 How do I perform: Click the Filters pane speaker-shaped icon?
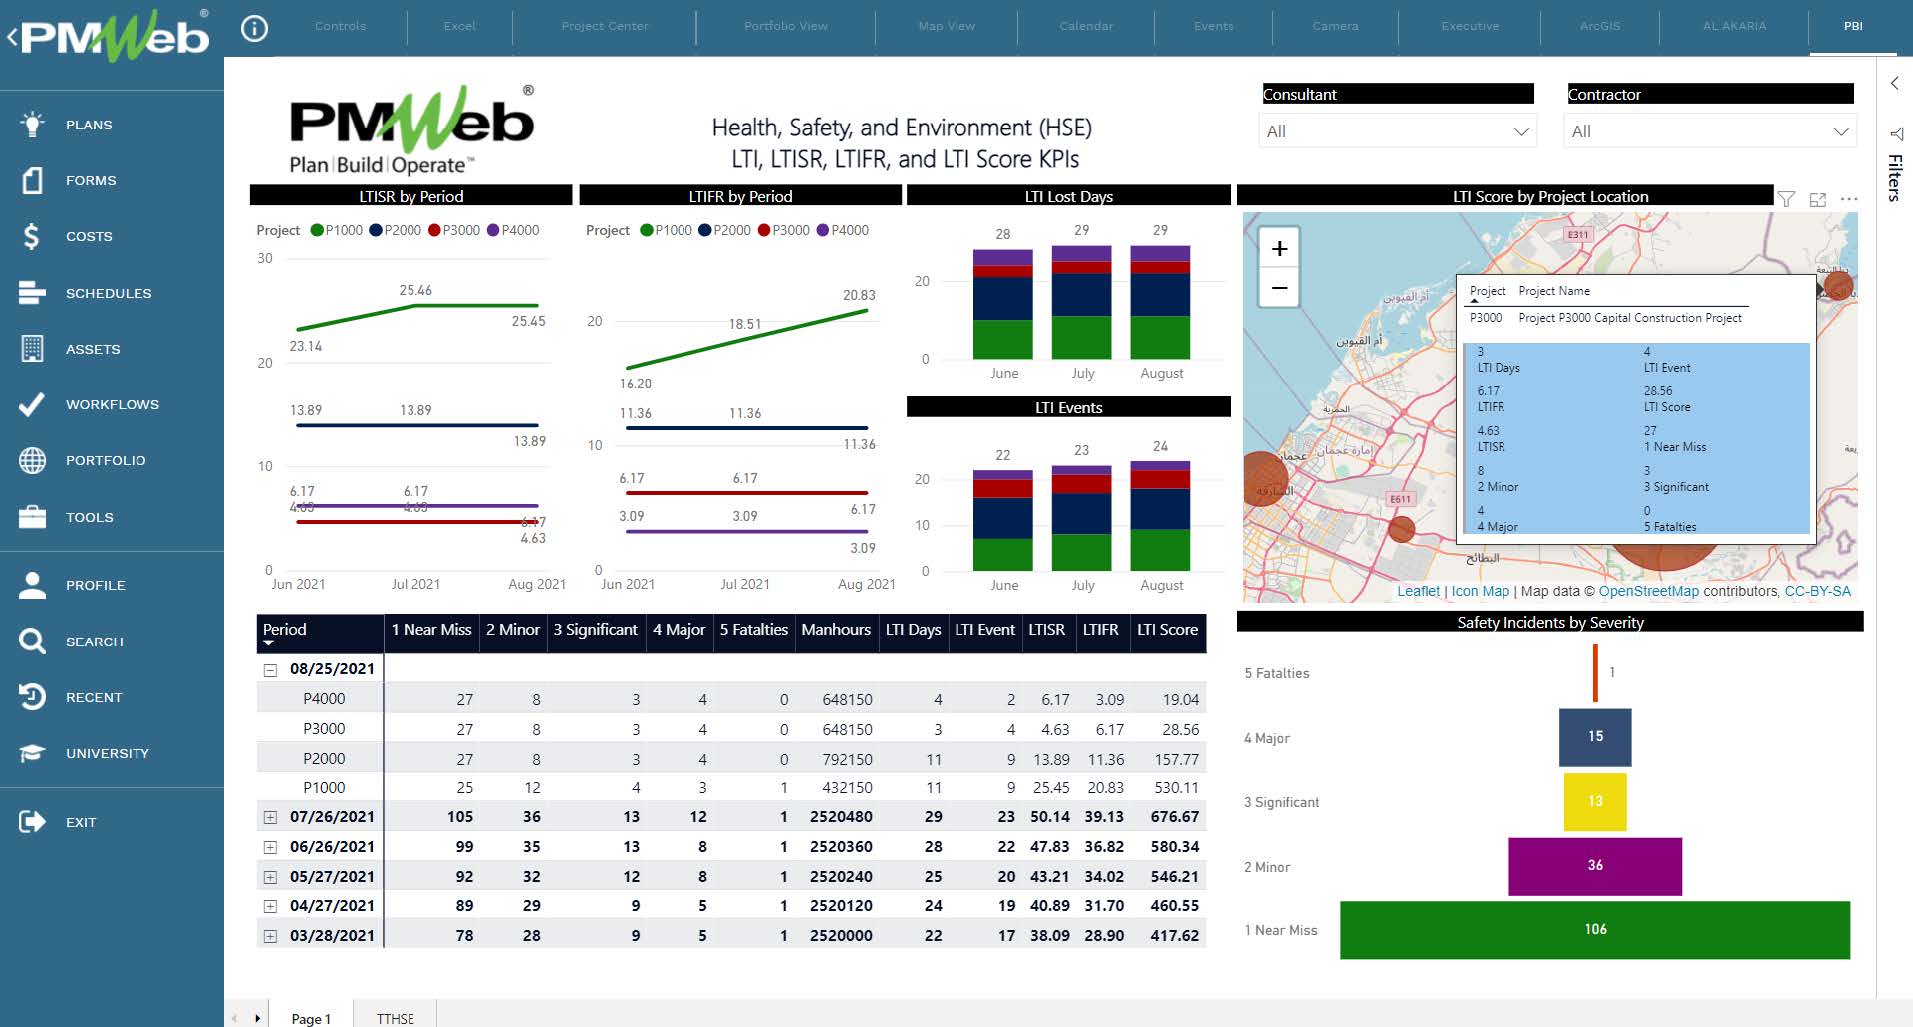click(x=1895, y=133)
